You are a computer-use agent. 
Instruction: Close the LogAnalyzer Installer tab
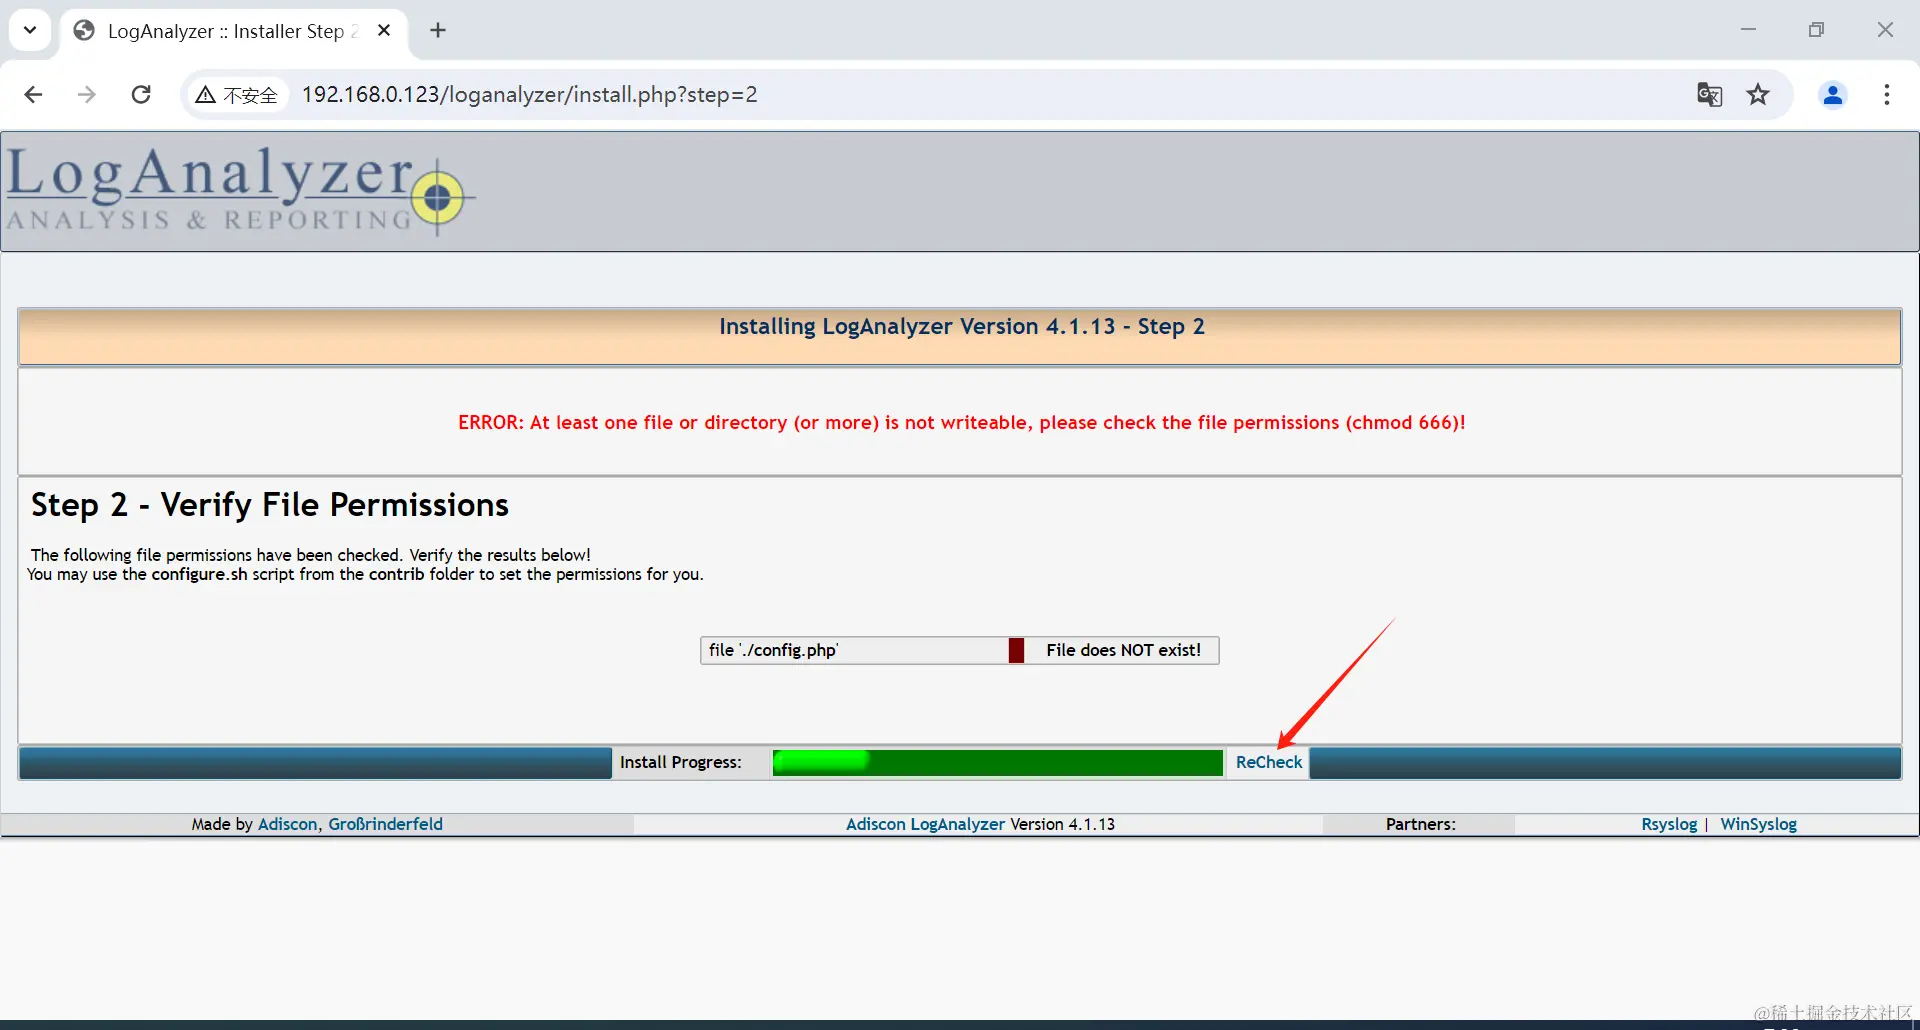384,31
